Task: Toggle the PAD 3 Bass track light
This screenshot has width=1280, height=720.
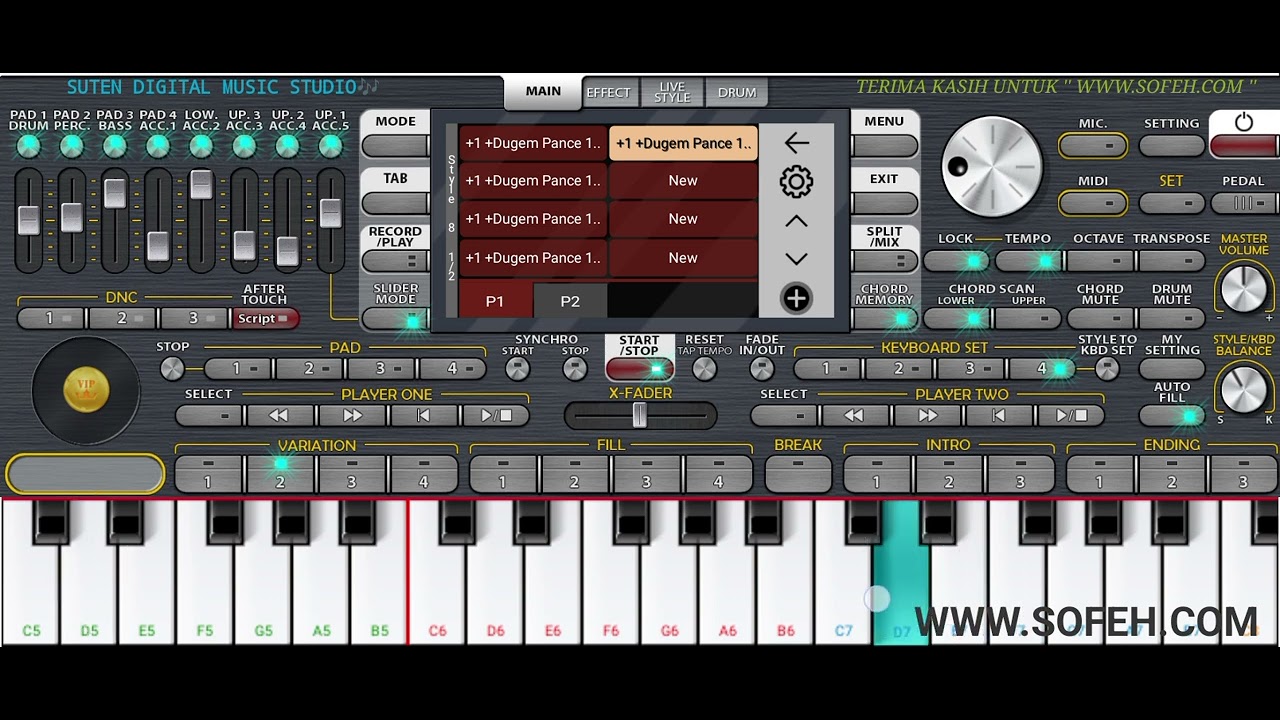Action: pos(115,146)
